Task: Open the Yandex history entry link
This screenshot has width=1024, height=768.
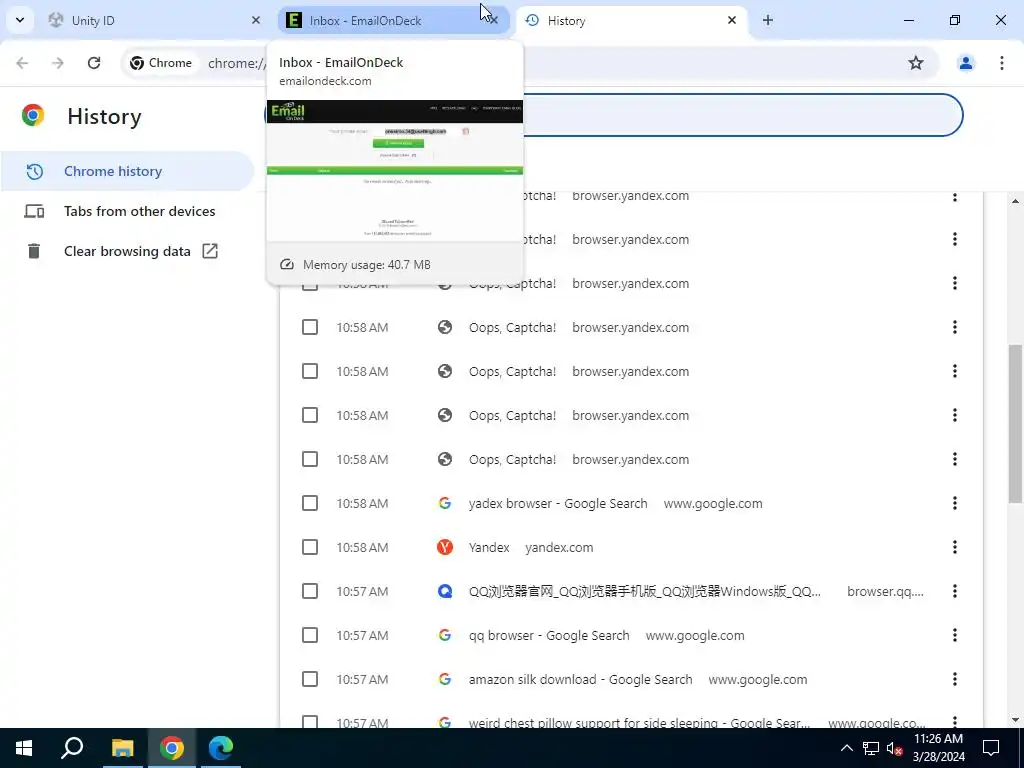Action: 489,547
